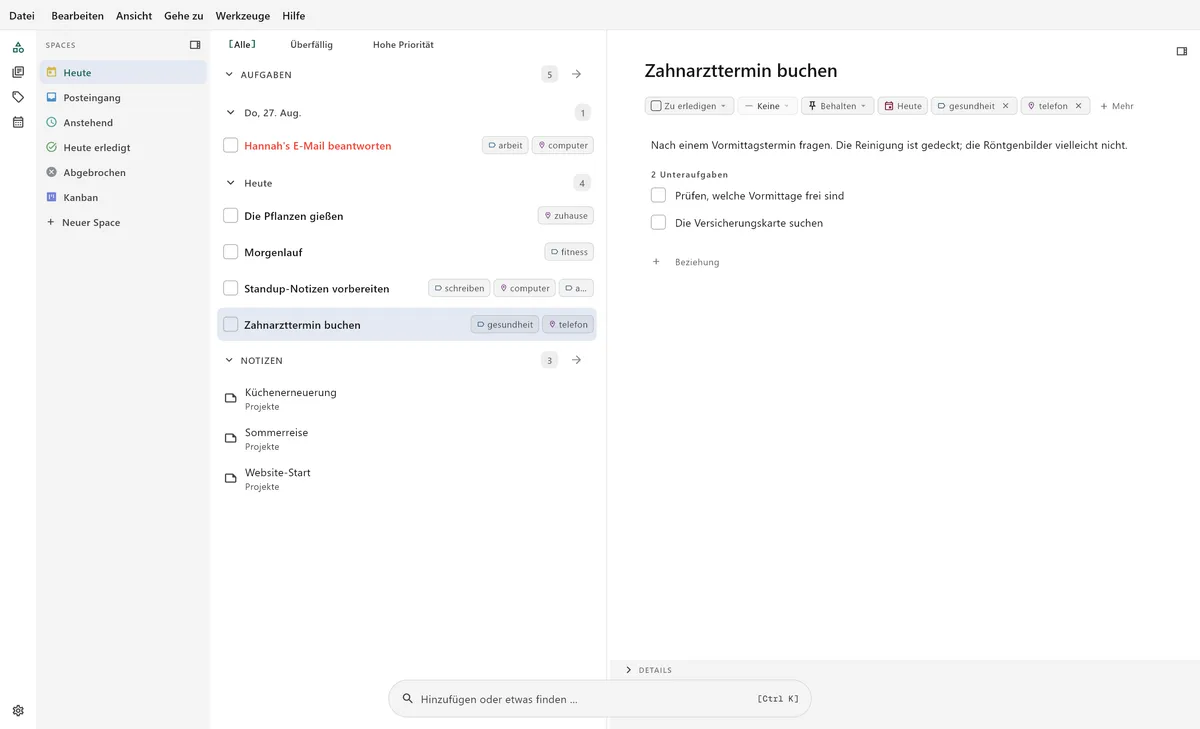Check off Die Pflanzen gießen
1200x729 pixels.
231,216
